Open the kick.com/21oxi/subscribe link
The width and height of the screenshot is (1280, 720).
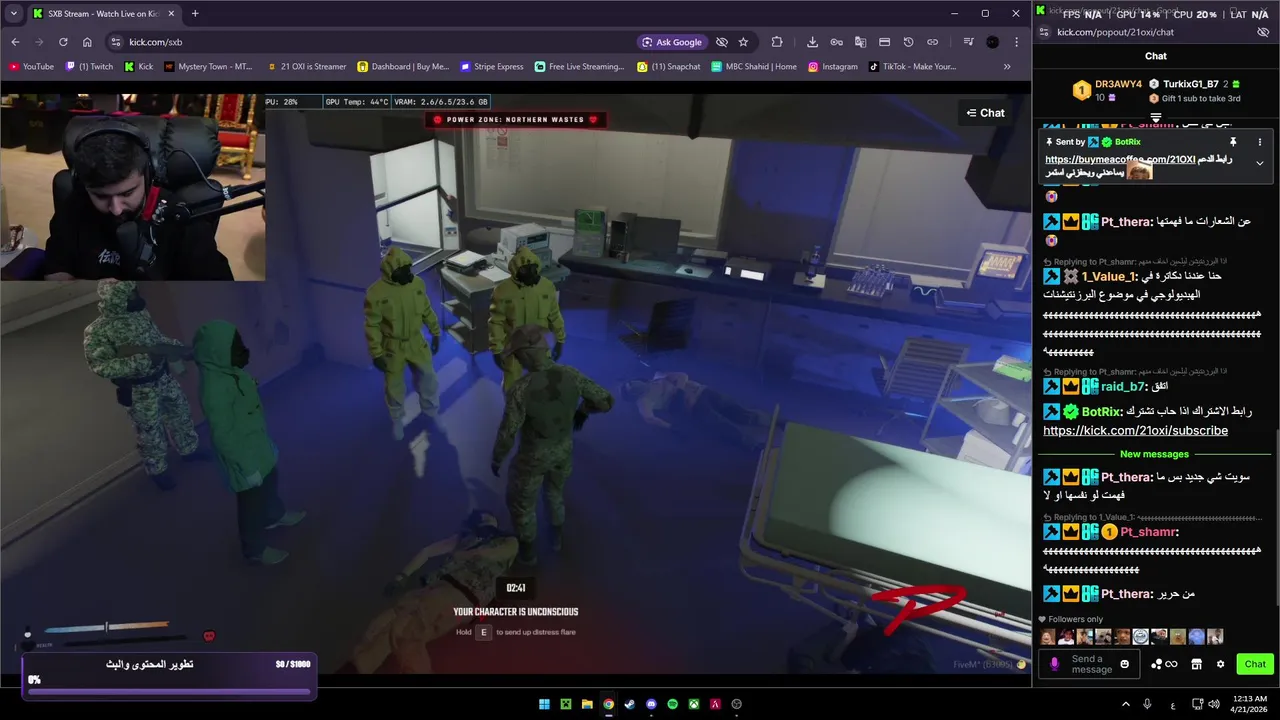click(1135, 431)
